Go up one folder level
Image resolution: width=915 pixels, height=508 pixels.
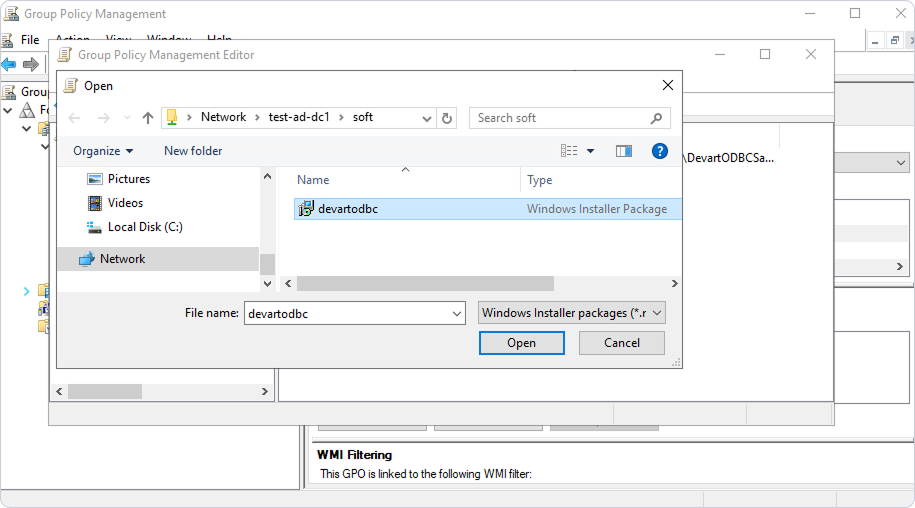148,118
